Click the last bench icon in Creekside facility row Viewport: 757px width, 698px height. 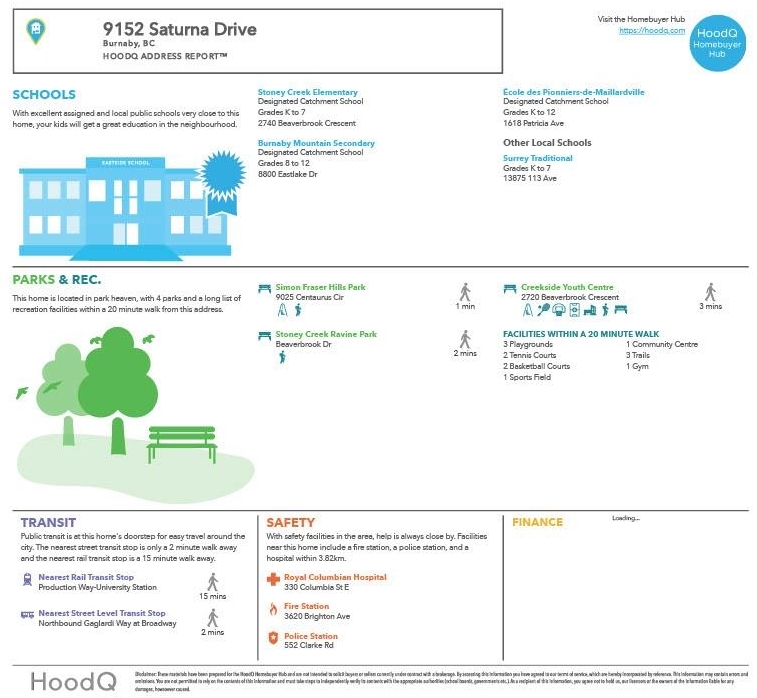coord(621,310)
